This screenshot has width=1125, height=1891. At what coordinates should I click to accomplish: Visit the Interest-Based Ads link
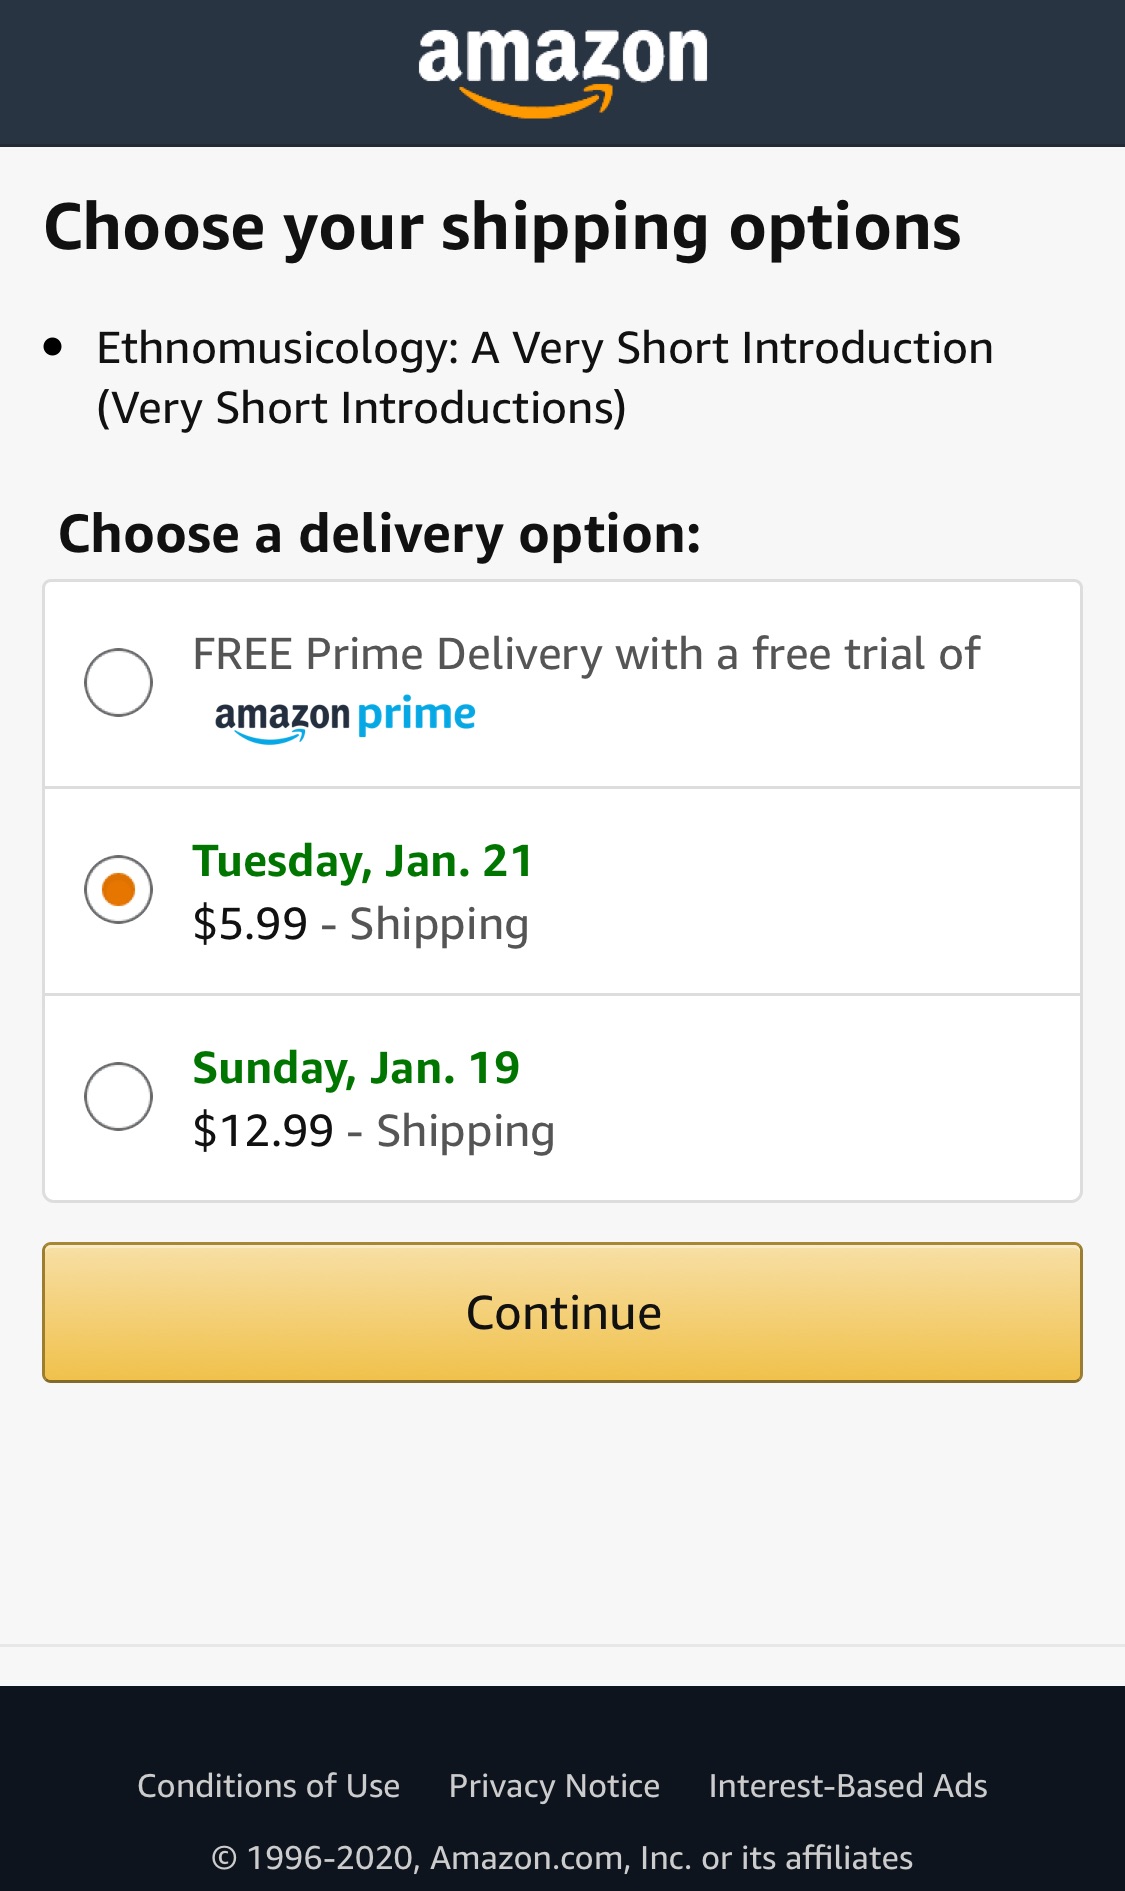coord(848,1786)
